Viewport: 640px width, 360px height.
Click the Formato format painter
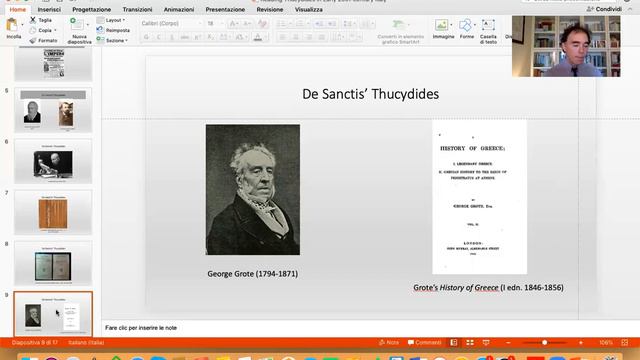pyautogui.click(x=43, y=40)
